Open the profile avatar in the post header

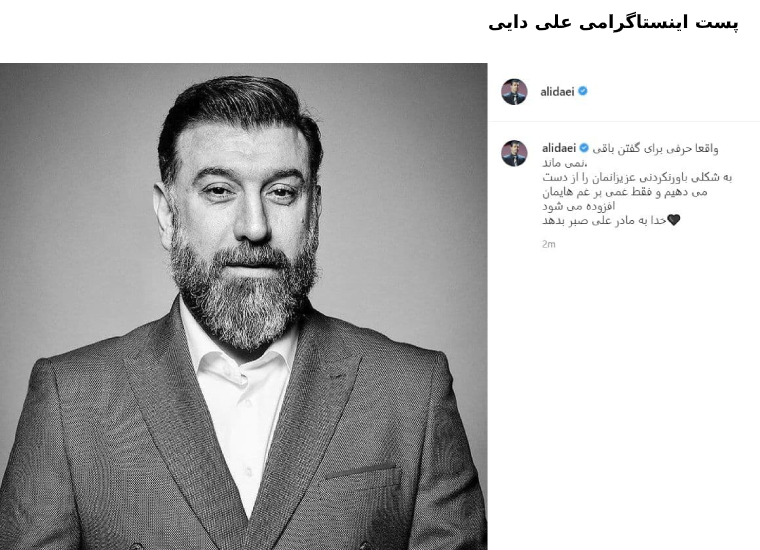tap(514, 92)
